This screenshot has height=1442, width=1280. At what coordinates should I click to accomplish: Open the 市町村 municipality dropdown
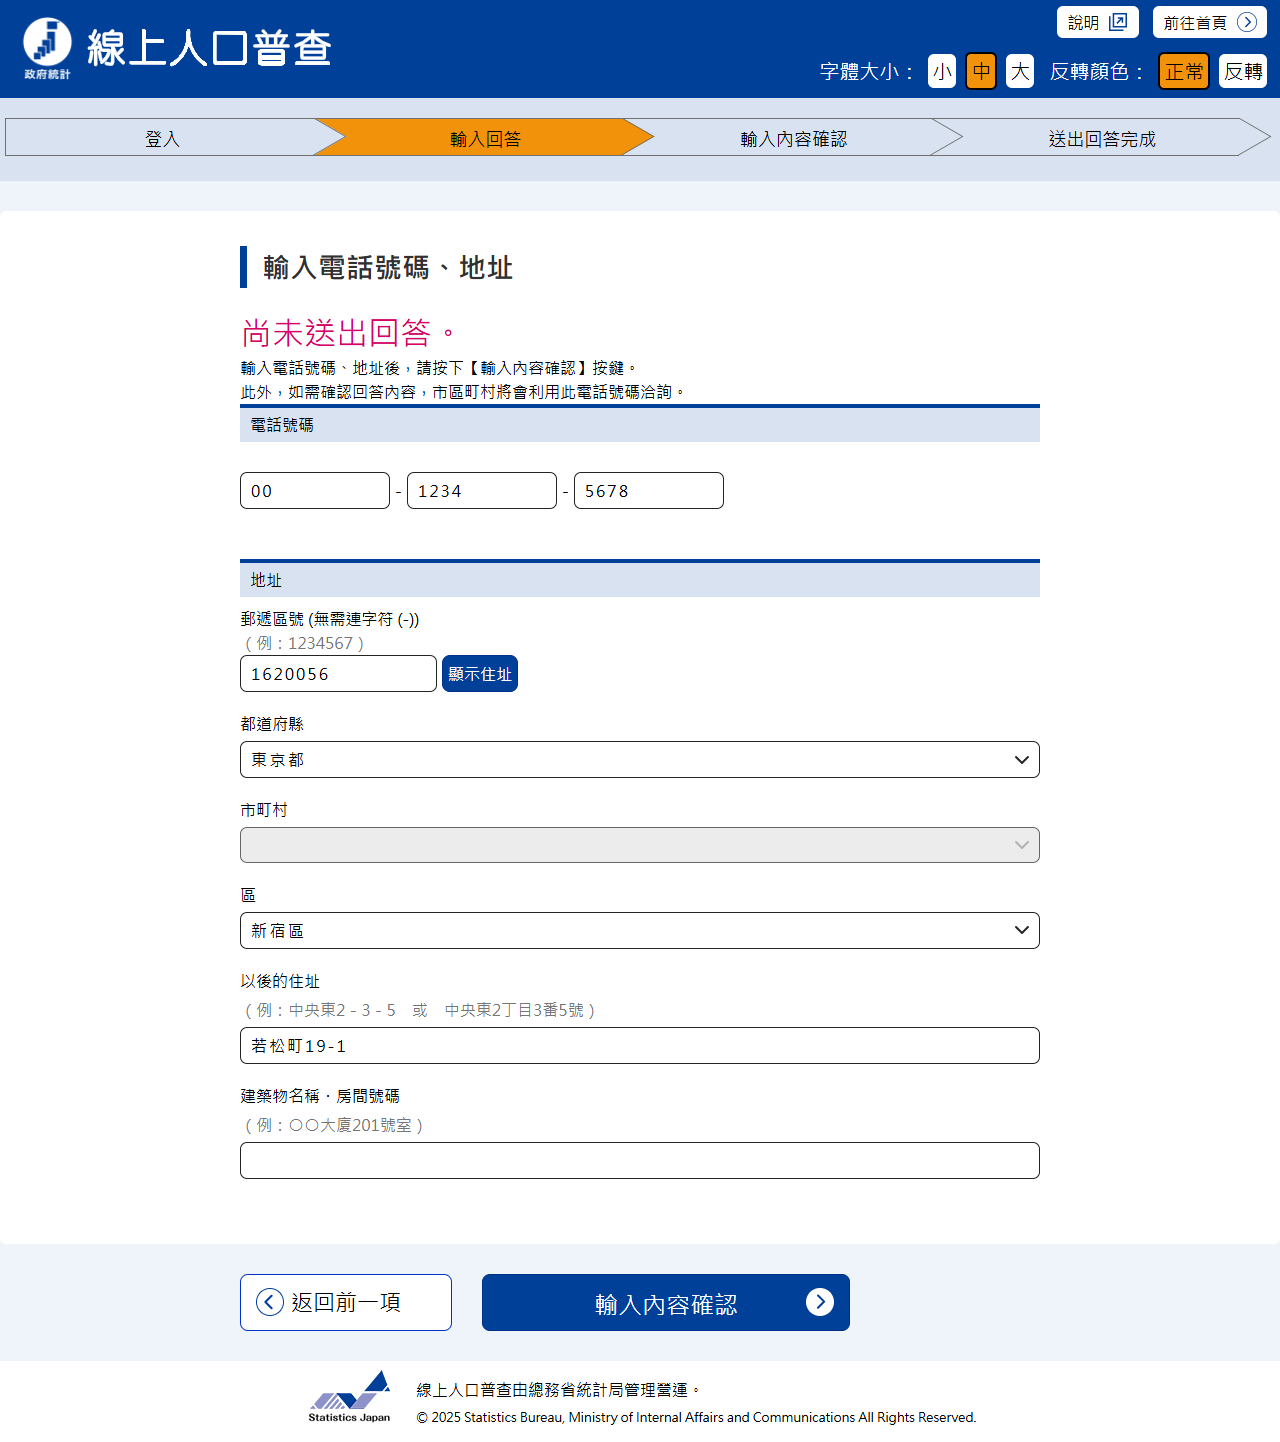pos(639,845)
